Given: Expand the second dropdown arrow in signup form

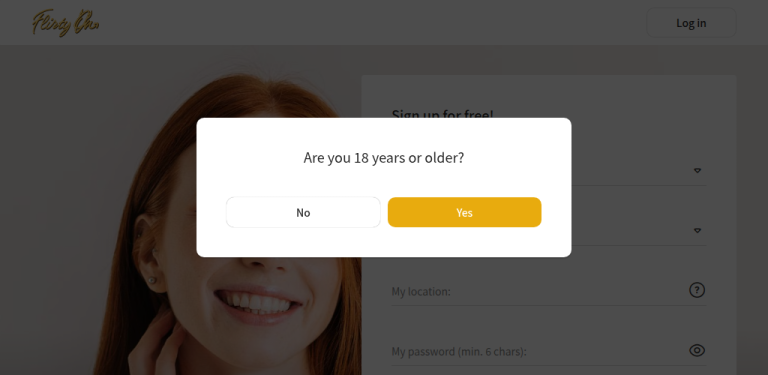Looking at the screenshot, I should 697,231.
